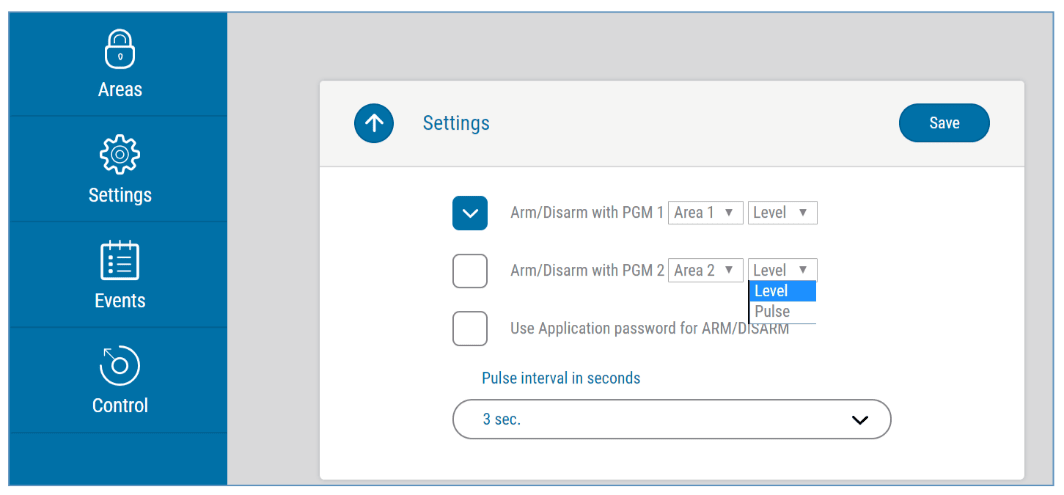
Task: Click the pulse interval chevron arrow
Action: point(860,420)
